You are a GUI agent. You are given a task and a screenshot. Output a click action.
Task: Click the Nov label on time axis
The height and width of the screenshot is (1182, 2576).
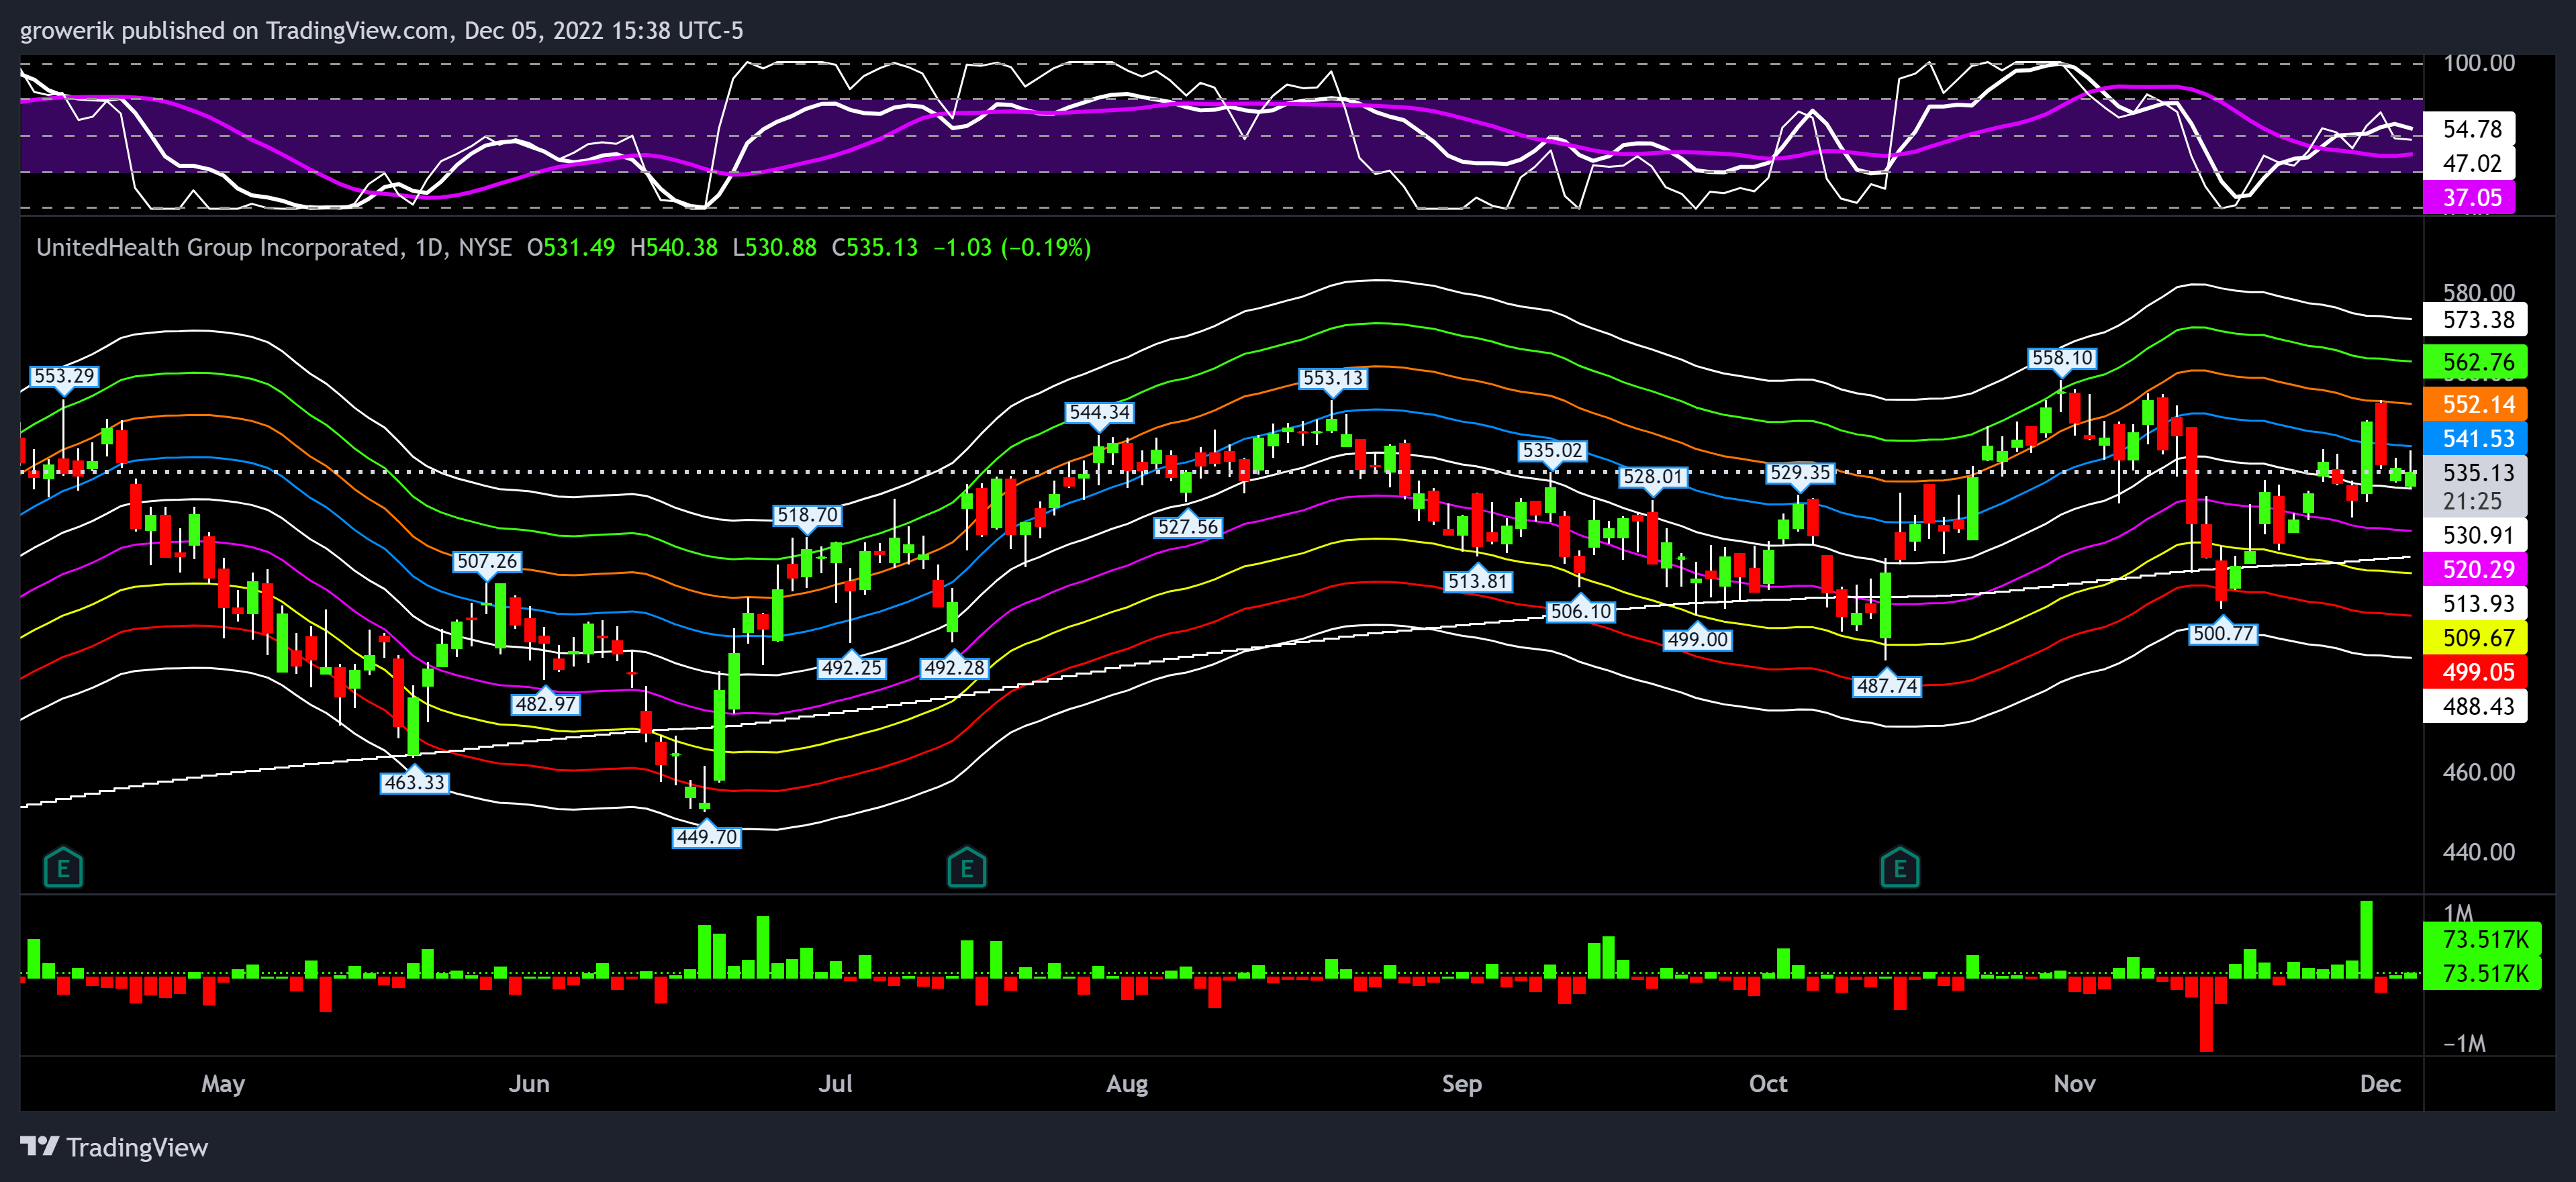coord(2074,1084)
